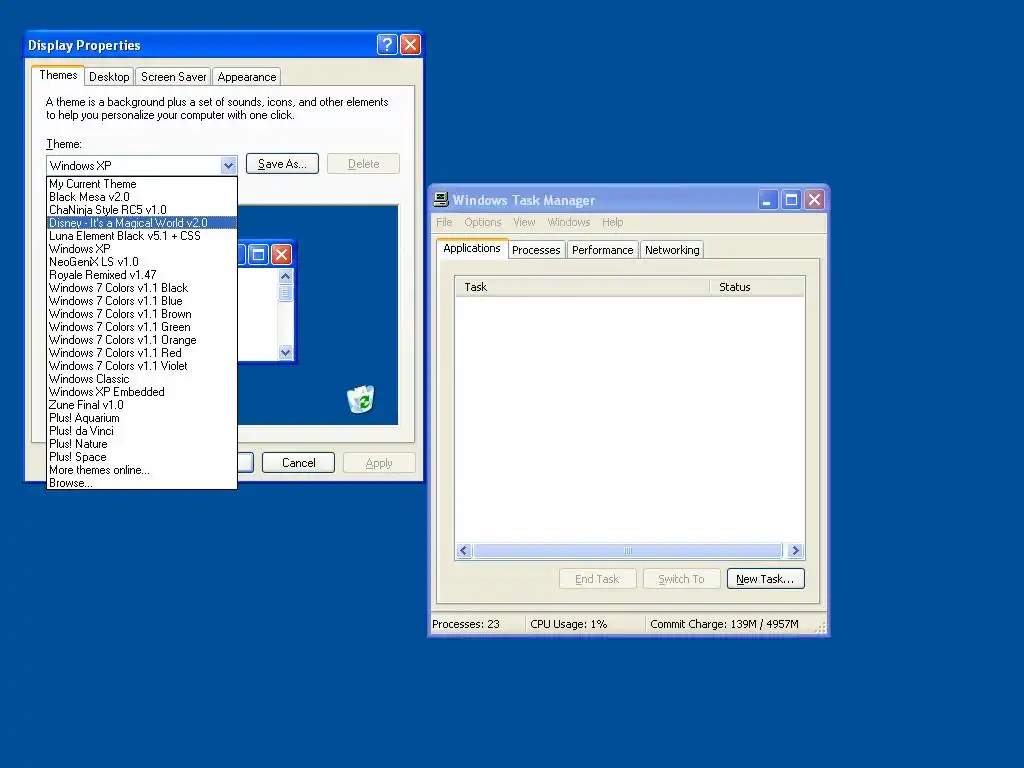Open Task Manager Processes tab

(536, 250)
